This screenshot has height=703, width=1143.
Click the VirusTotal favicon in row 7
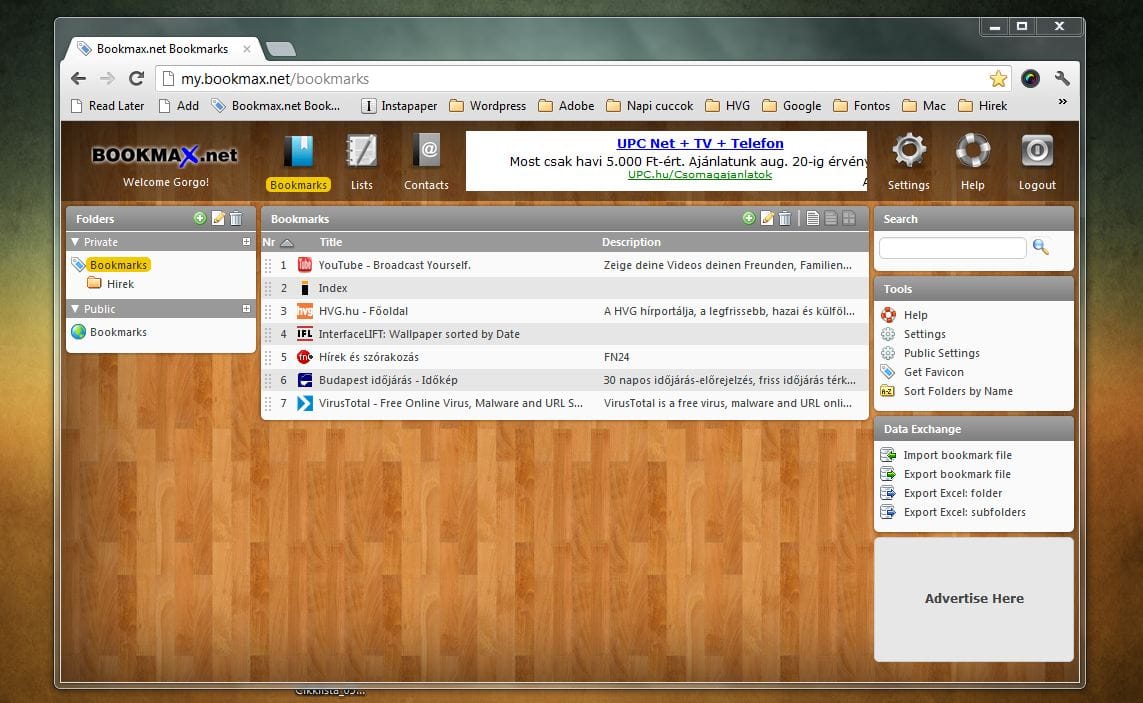(305, 403)
